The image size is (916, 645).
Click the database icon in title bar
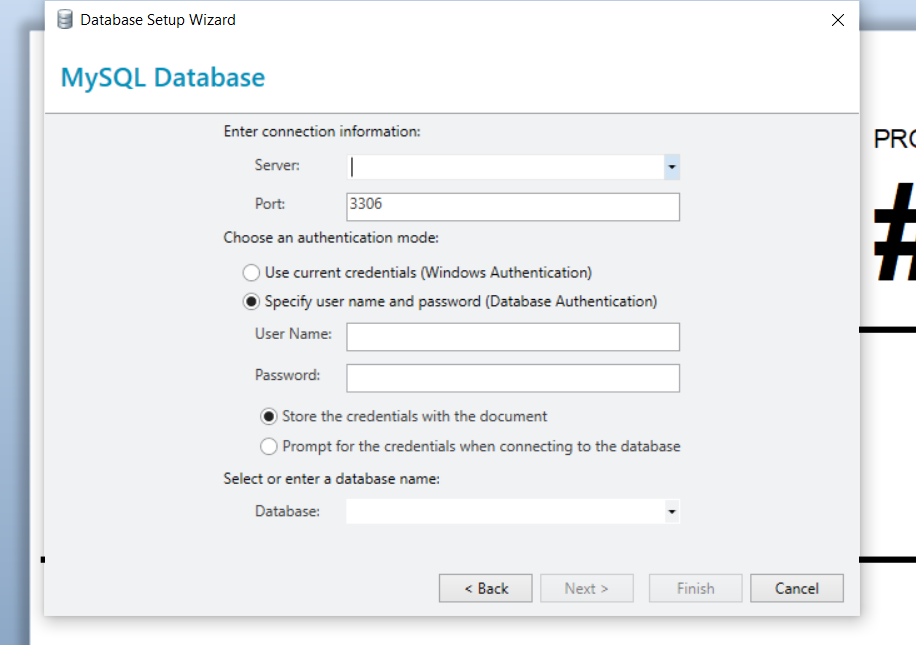[65, 19]
